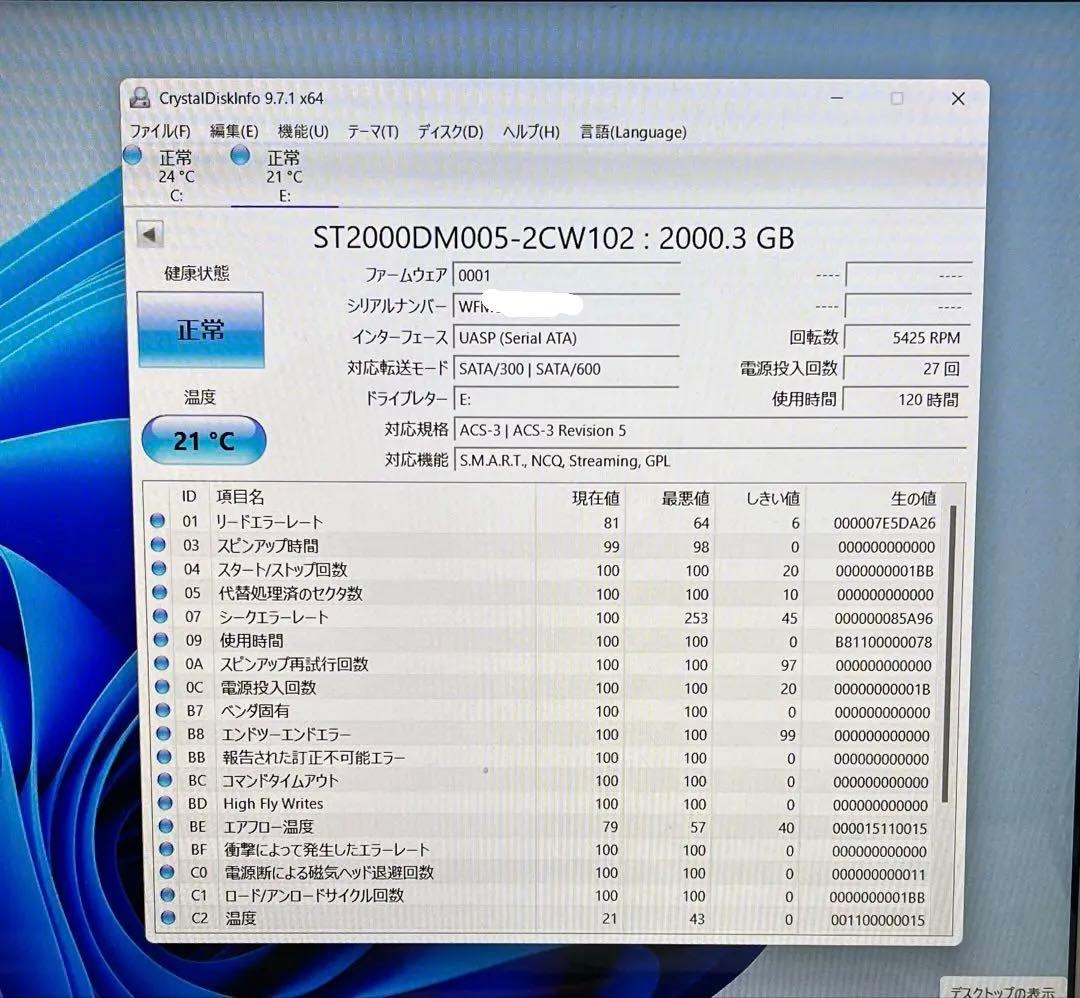Click the 正常 health status button
The width and height of the screenshot is (1080, 998).
(200, 330)
